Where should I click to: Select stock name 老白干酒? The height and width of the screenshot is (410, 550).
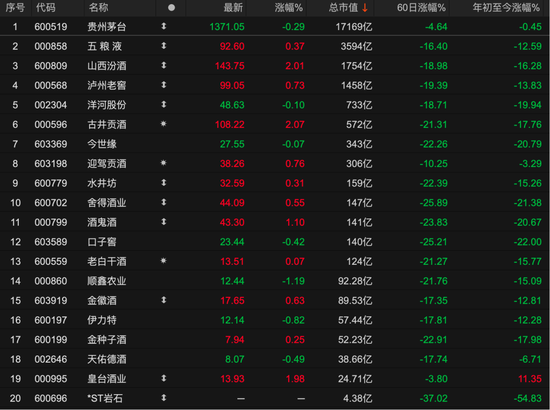(x=107, y=262)
